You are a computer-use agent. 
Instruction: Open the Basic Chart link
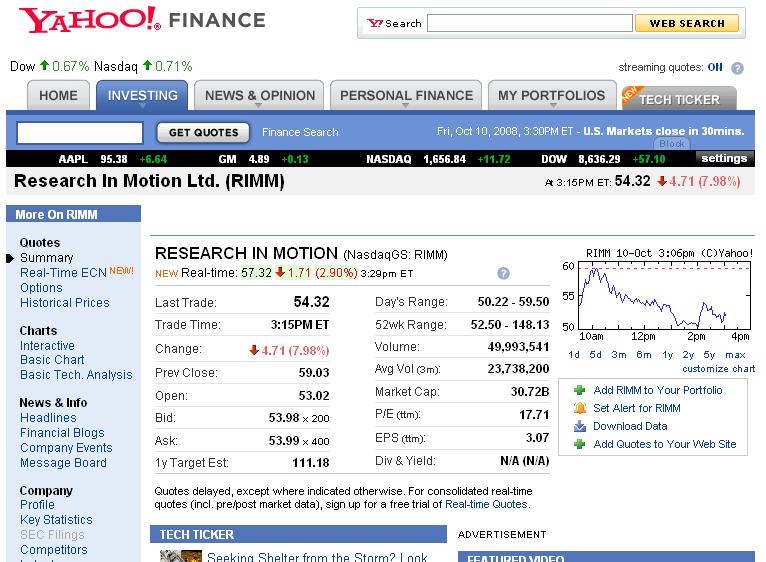tap(52, 360)
